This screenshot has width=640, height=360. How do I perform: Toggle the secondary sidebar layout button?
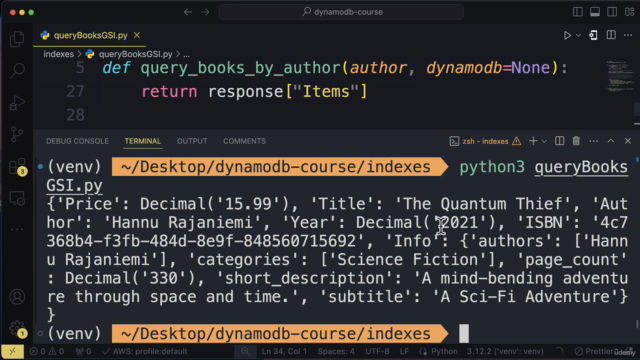pyautogui.click(x=612, y=12)
